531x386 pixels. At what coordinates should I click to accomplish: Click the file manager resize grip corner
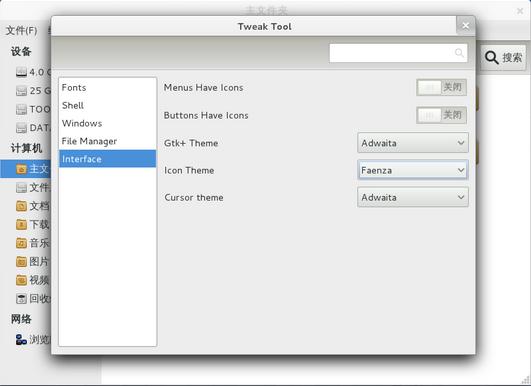click(x=526, y=381)
